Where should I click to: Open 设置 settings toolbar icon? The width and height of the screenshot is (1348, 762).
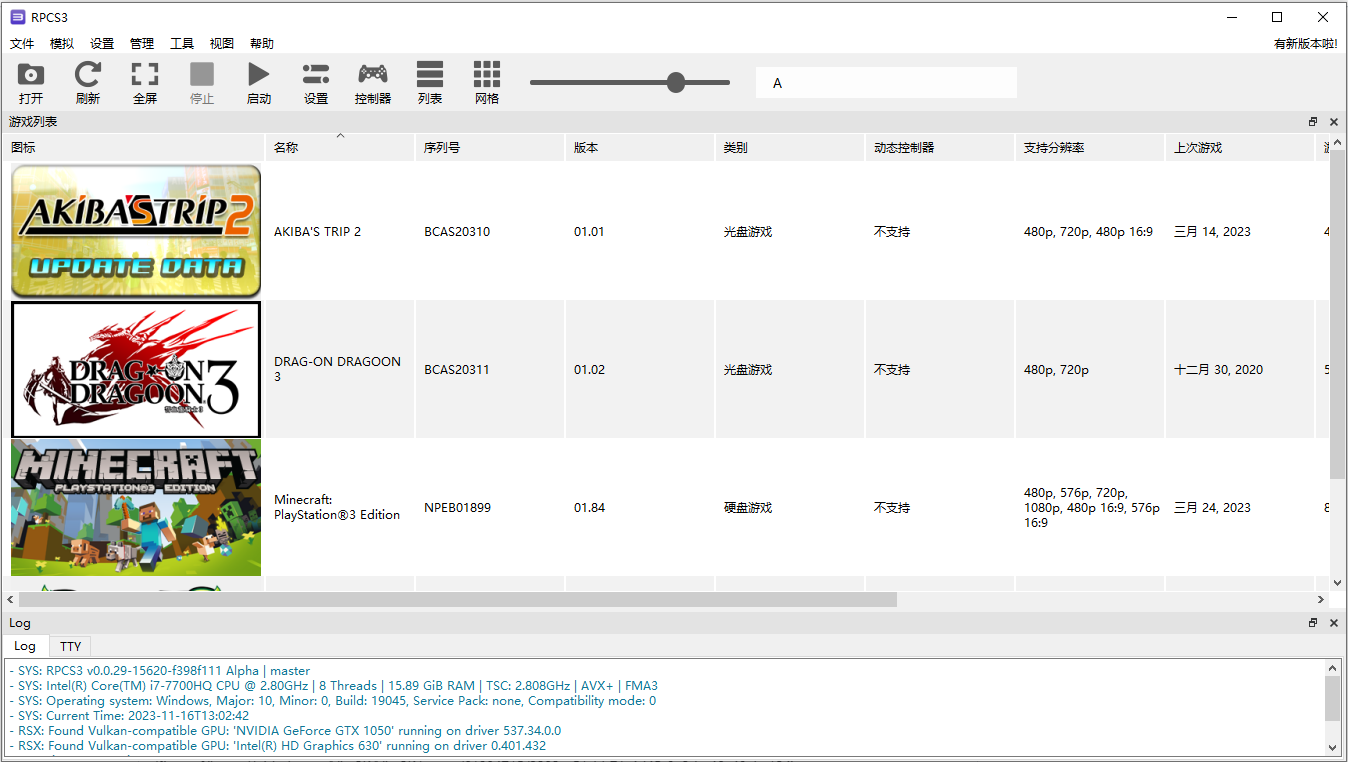(x=316, y=74)
